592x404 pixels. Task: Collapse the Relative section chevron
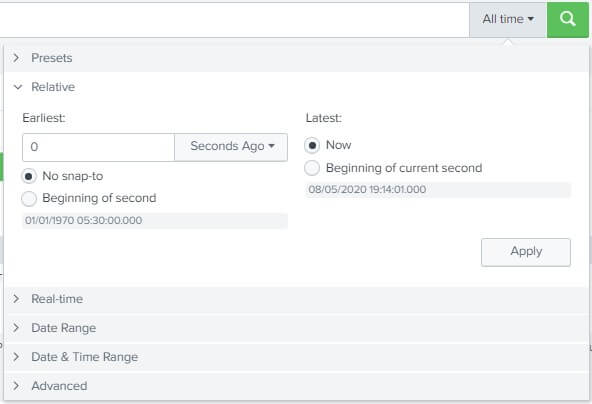[18, 87]
